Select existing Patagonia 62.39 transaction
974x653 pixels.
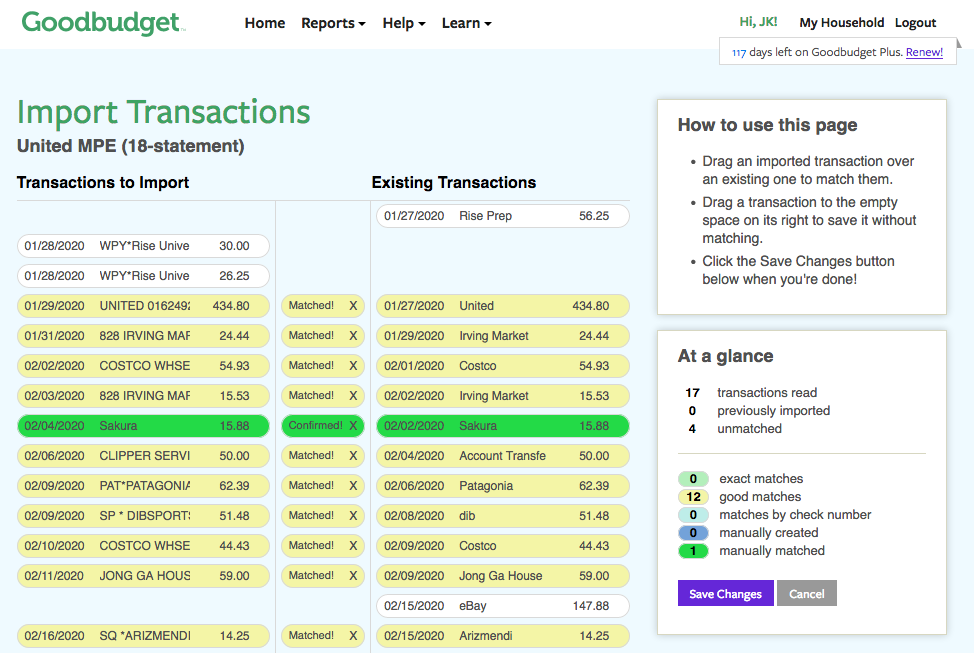click(x=503, y=485)
